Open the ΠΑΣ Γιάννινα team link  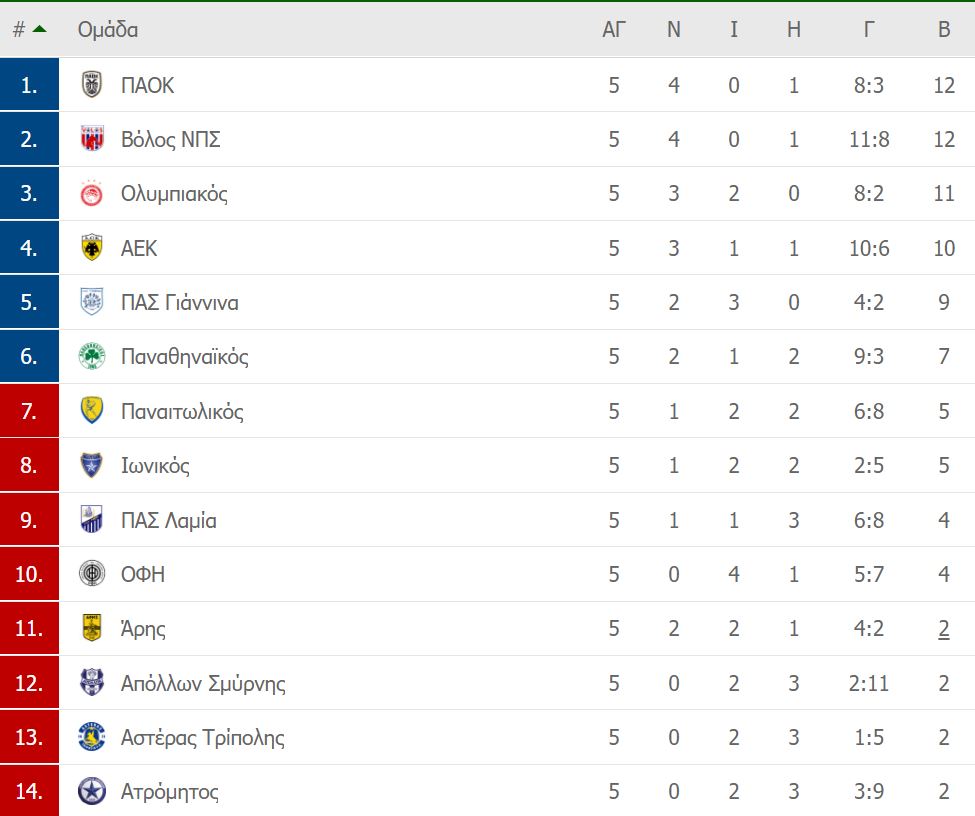180,302
